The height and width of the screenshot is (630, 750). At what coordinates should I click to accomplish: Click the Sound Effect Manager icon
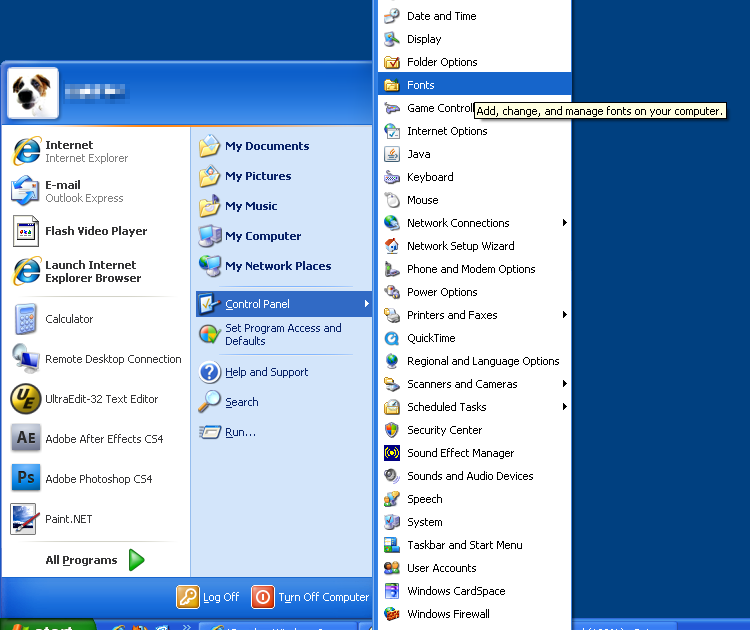coord(392,453)
